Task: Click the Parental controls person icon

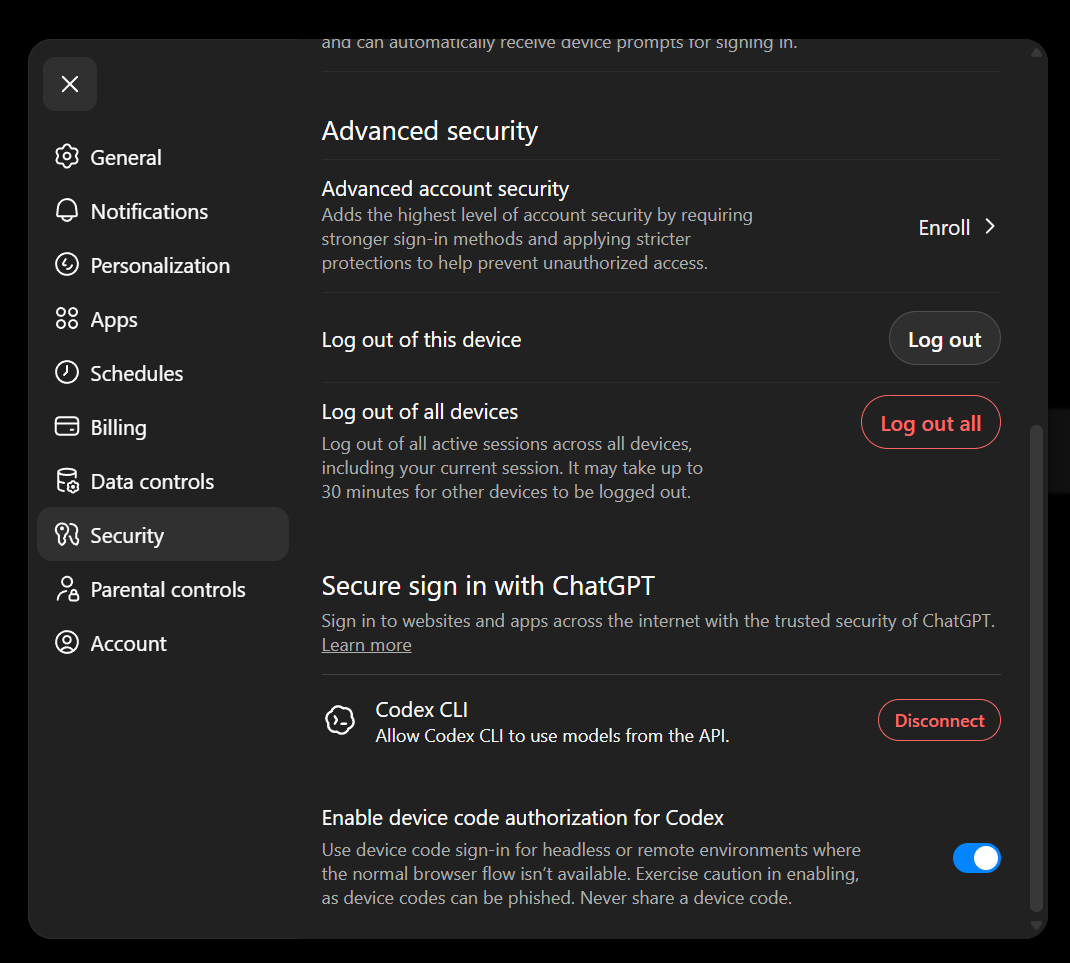Action: tap(67, 589)
